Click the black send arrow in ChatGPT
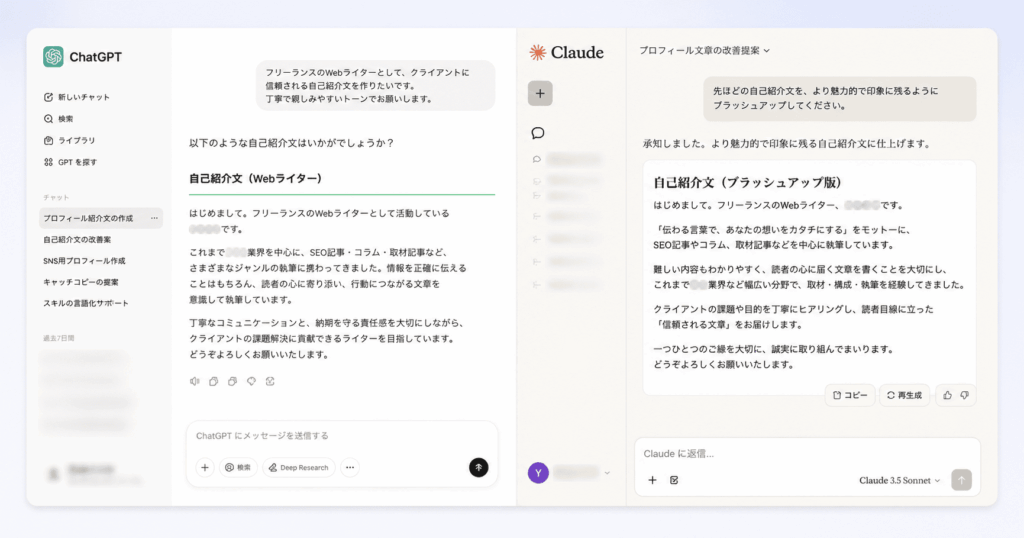Screen dimensions: 1024x538 [479, 467]
